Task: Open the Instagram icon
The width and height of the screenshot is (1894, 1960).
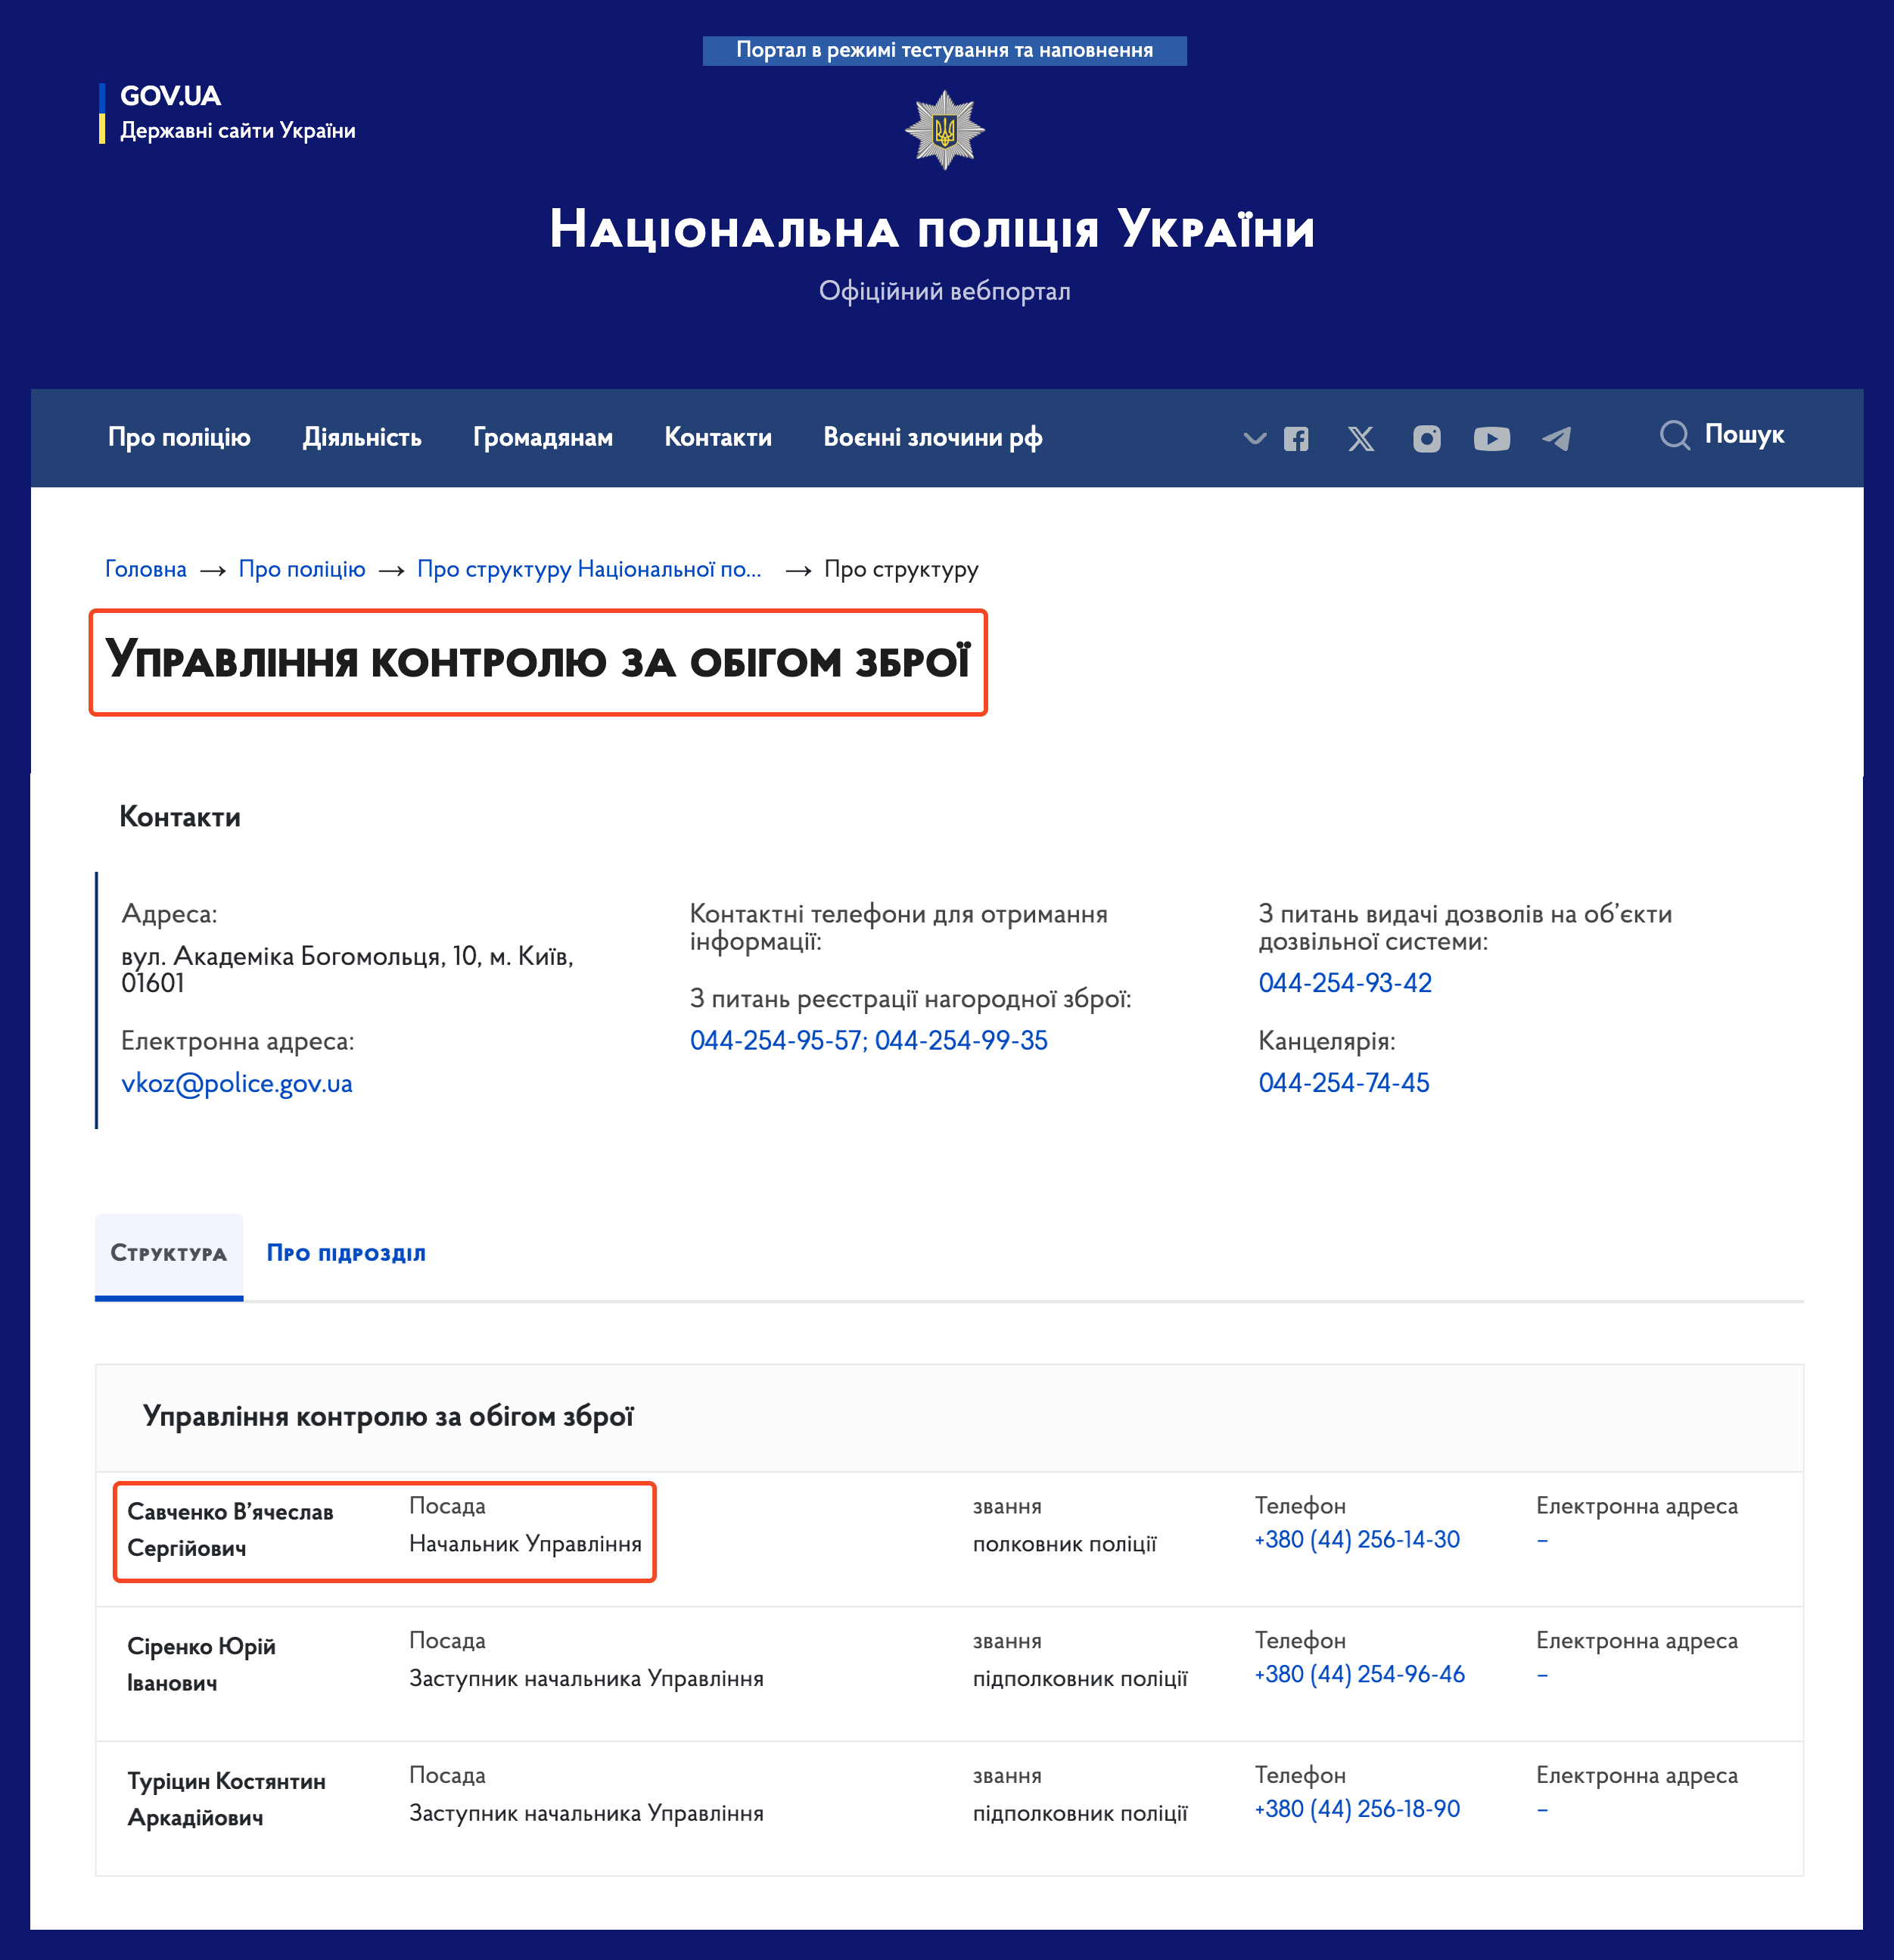Action: pyautogui.click(x=1427, y=439)
